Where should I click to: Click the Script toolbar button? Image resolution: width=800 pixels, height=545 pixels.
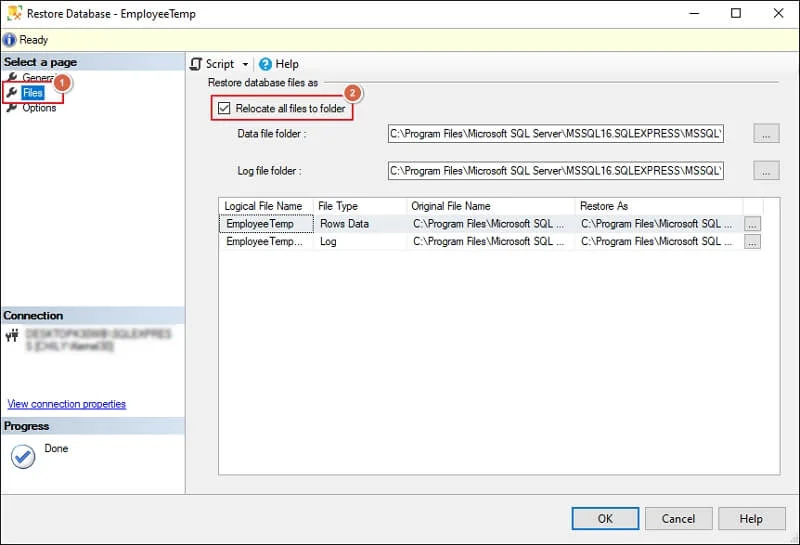pyautogui.click(x=213, y=64)
